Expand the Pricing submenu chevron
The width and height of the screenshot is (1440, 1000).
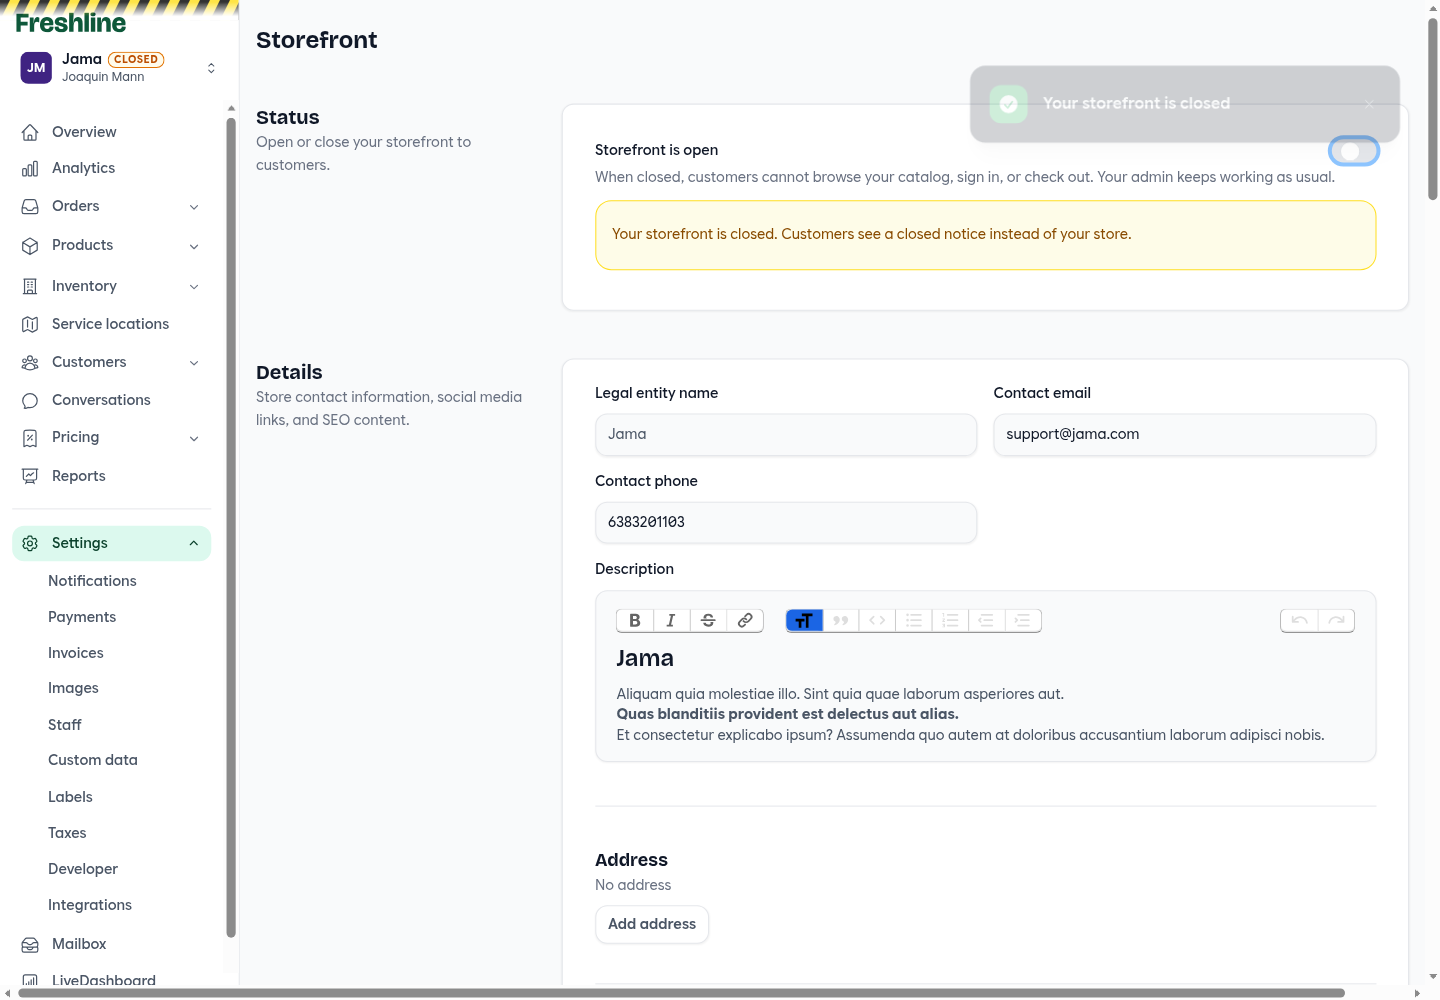point(194,438)
